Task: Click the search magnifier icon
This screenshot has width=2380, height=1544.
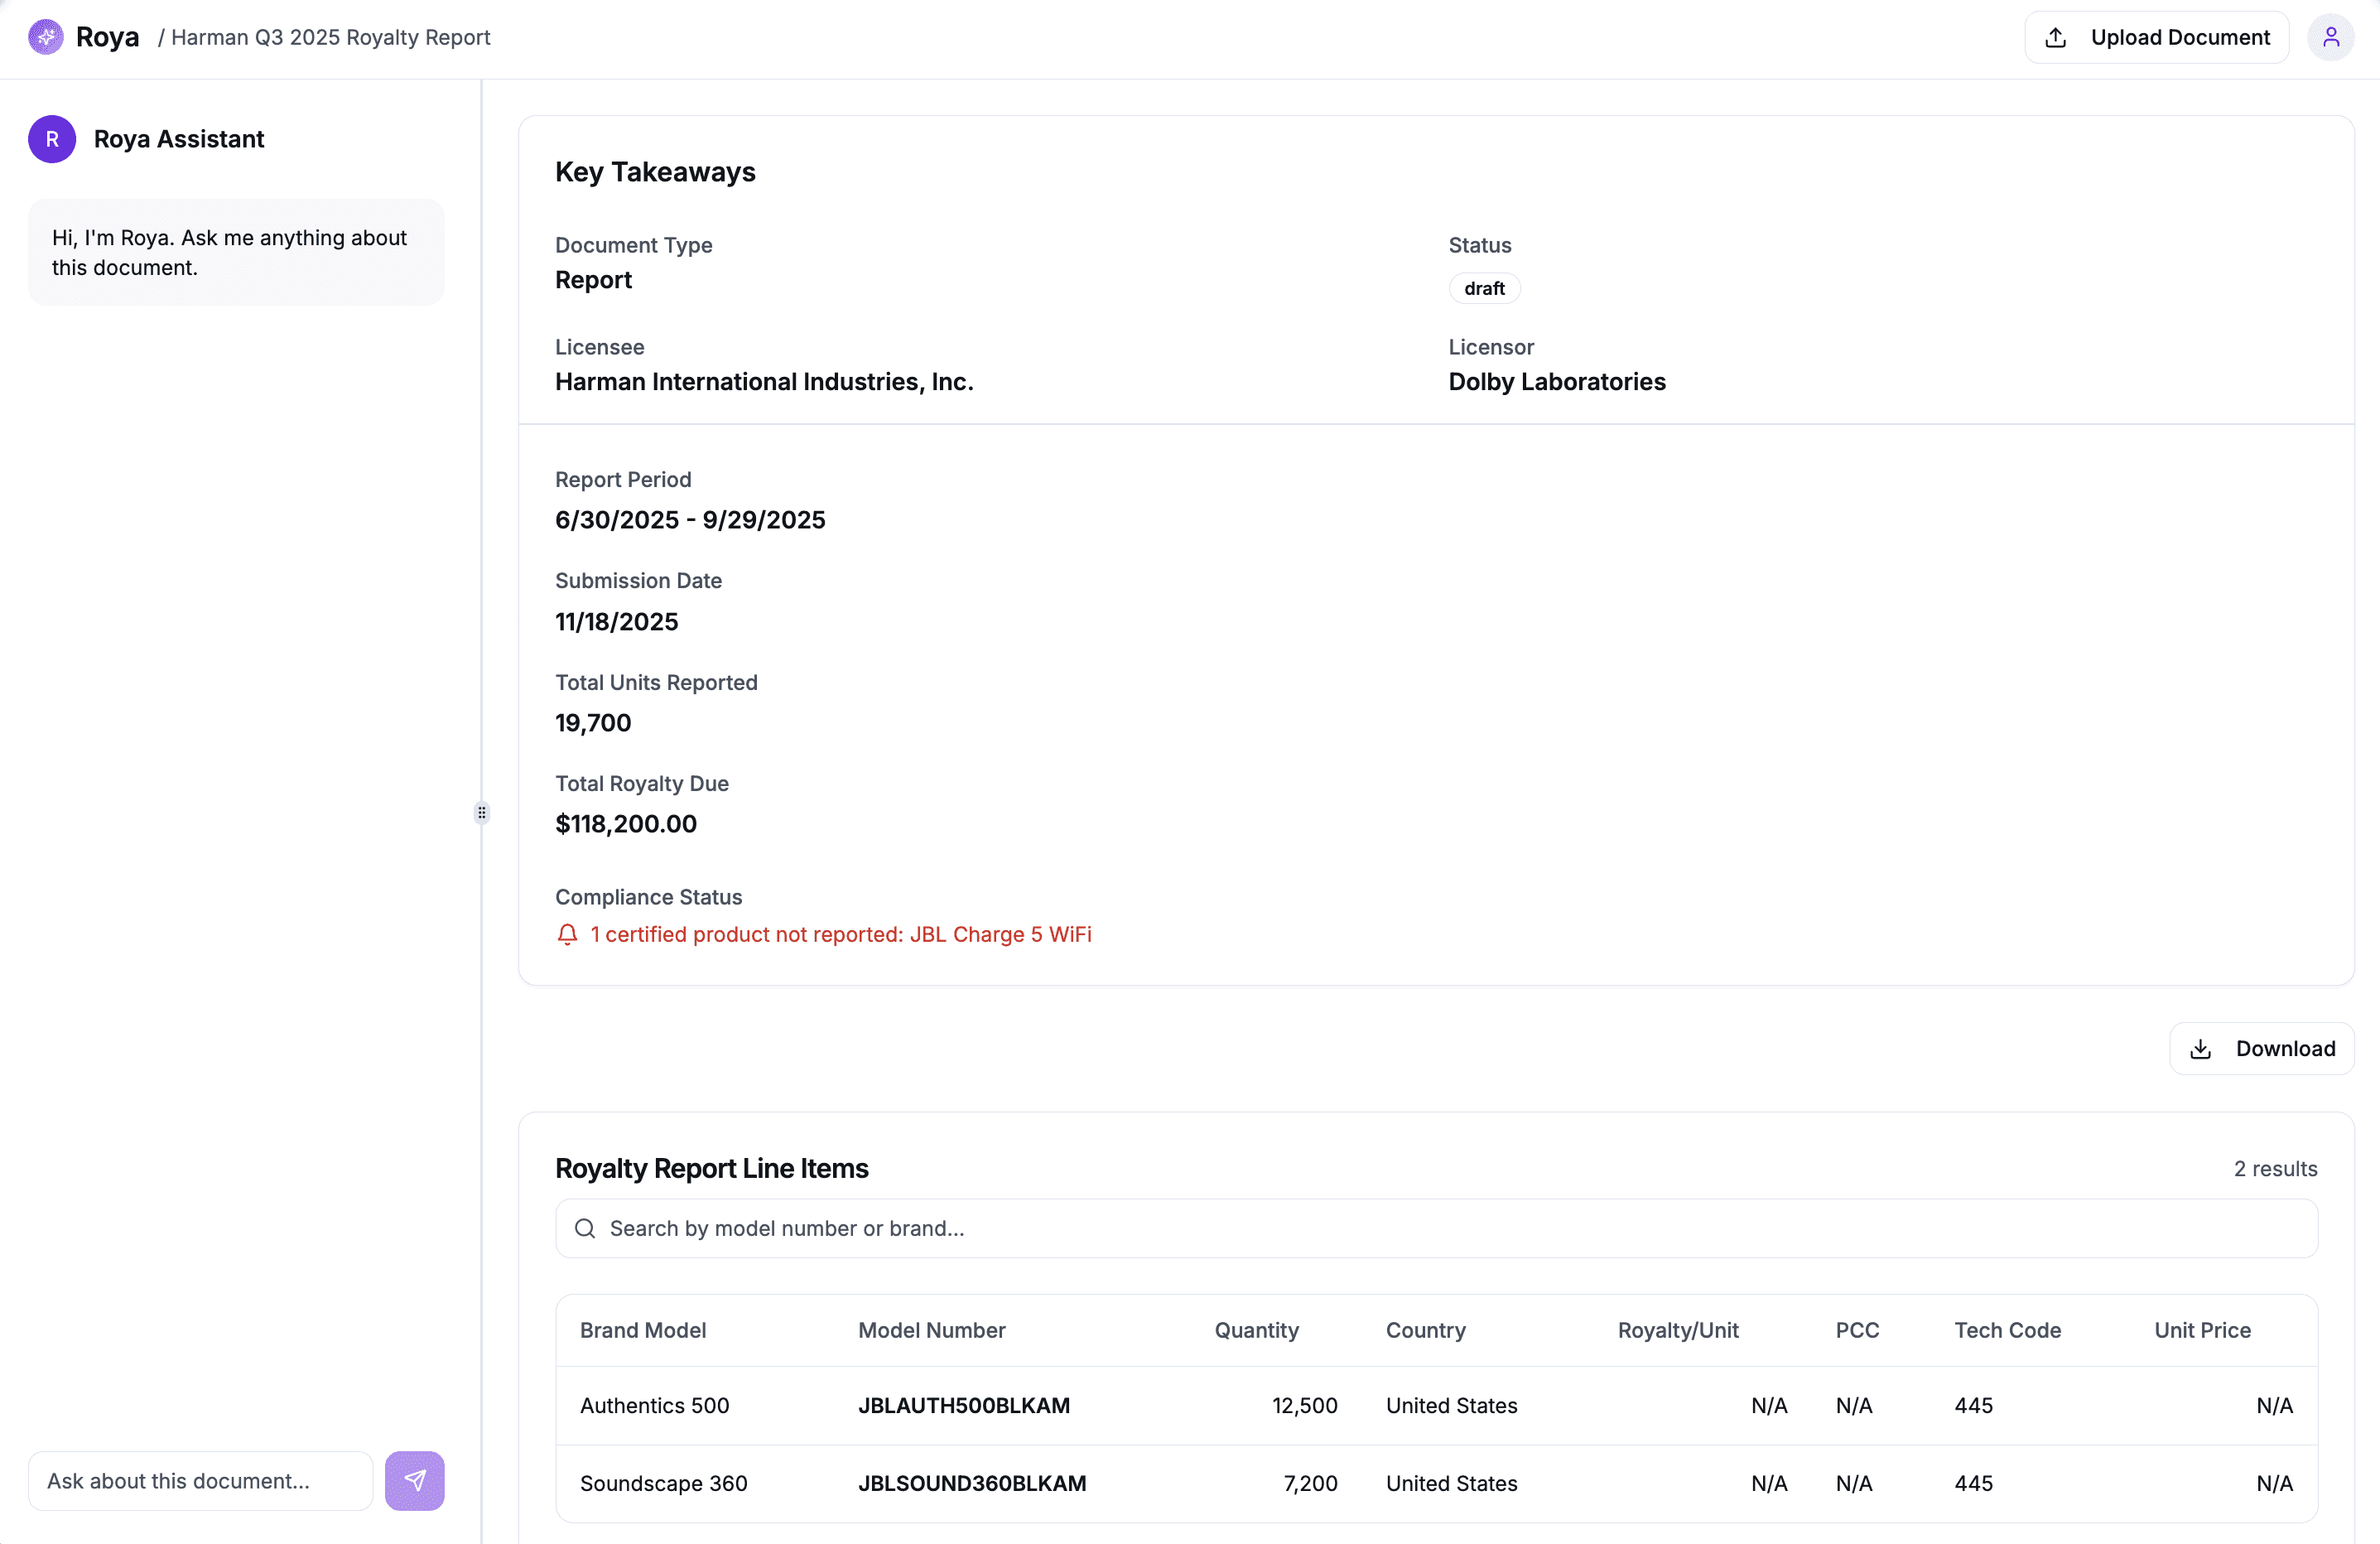Action: [585, 1228]
